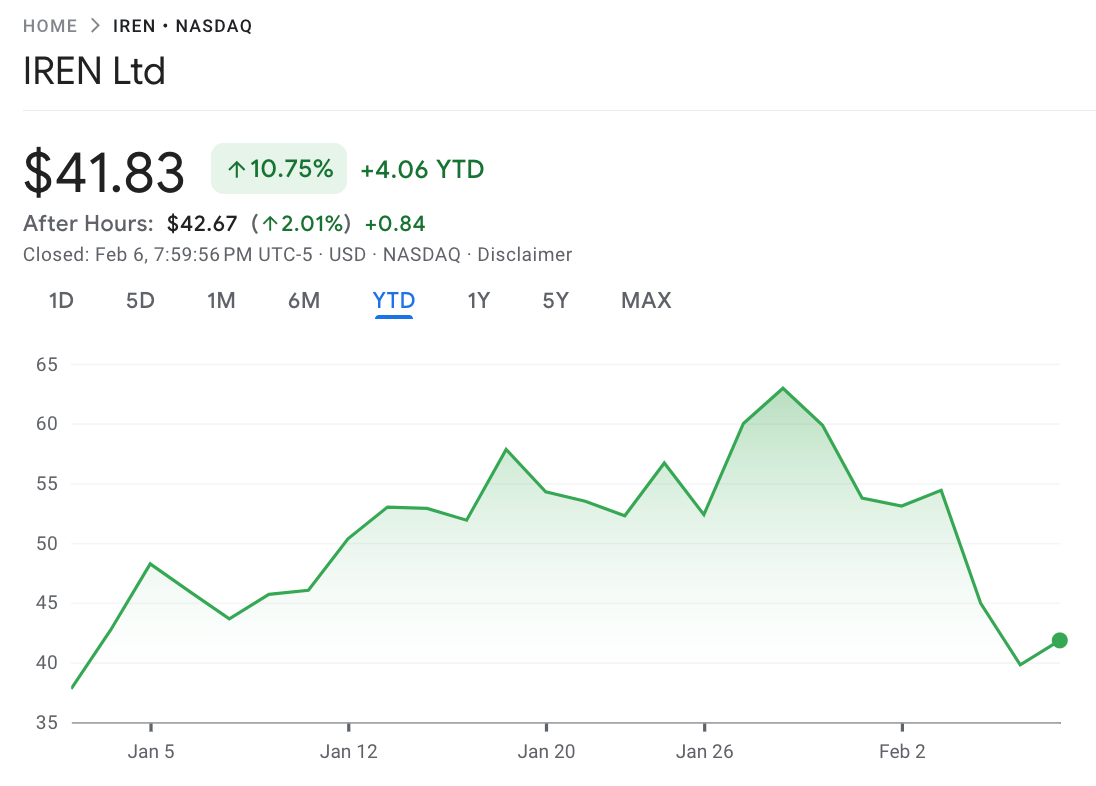Click the 60 y-axis label

point(47,424)
